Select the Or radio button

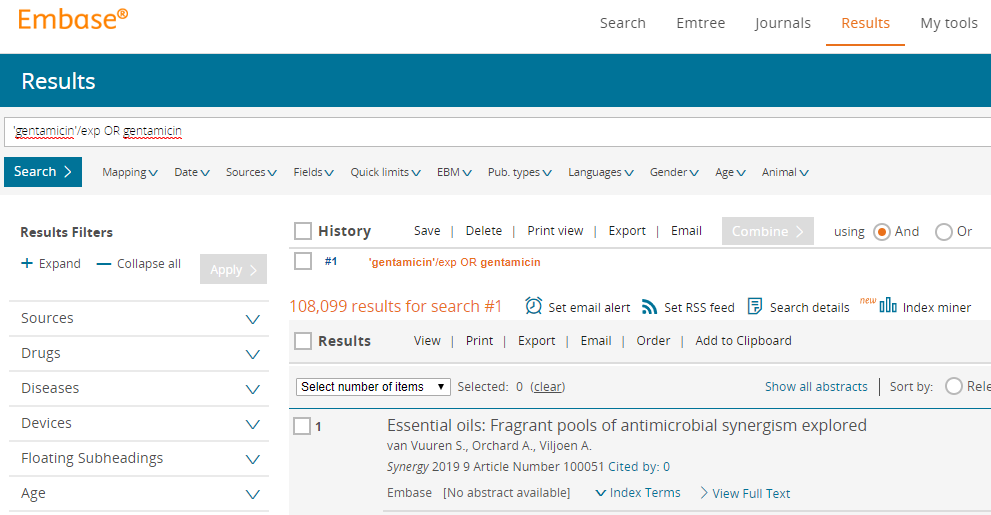pos(943,231)
